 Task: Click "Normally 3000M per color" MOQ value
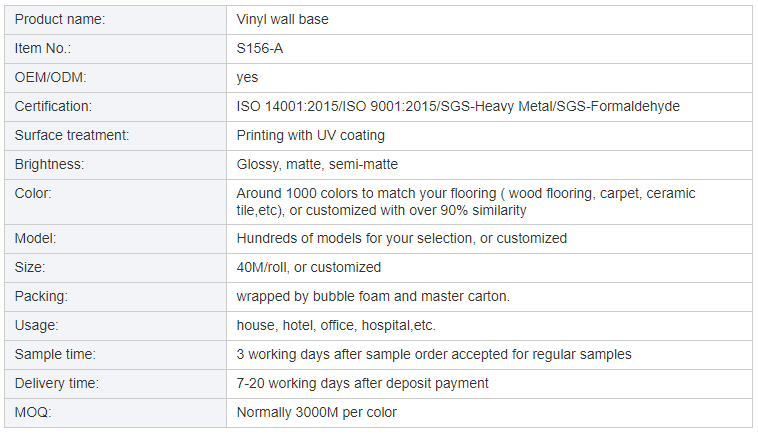pos(316,412)
